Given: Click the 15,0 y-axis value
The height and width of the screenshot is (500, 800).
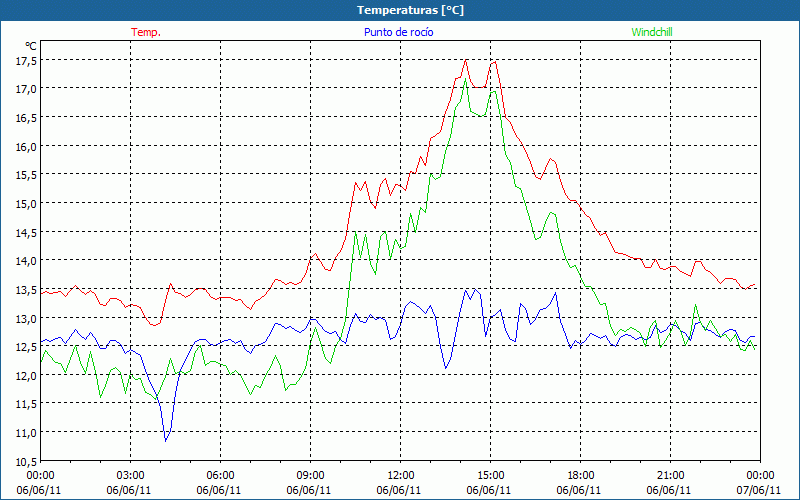Looking at the screenshot, I should point(26,204).
